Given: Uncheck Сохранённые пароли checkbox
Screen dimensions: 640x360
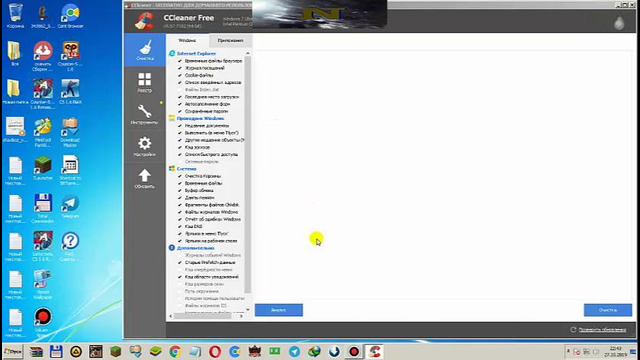Looking at the screenshot, I should tap(180, 111).
